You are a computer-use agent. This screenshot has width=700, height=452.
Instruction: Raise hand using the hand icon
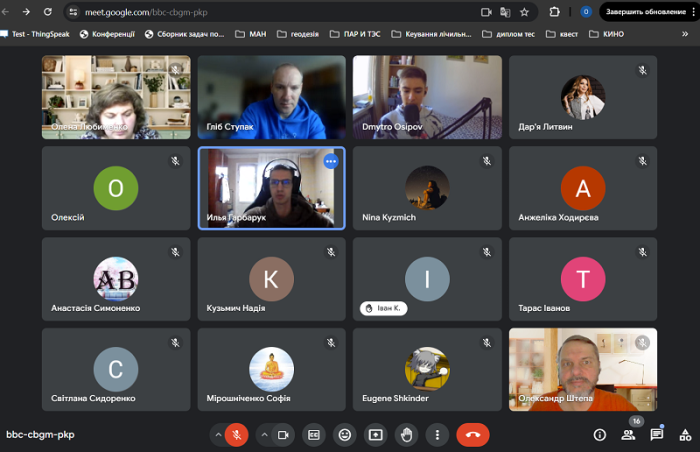tap(406, 435)
